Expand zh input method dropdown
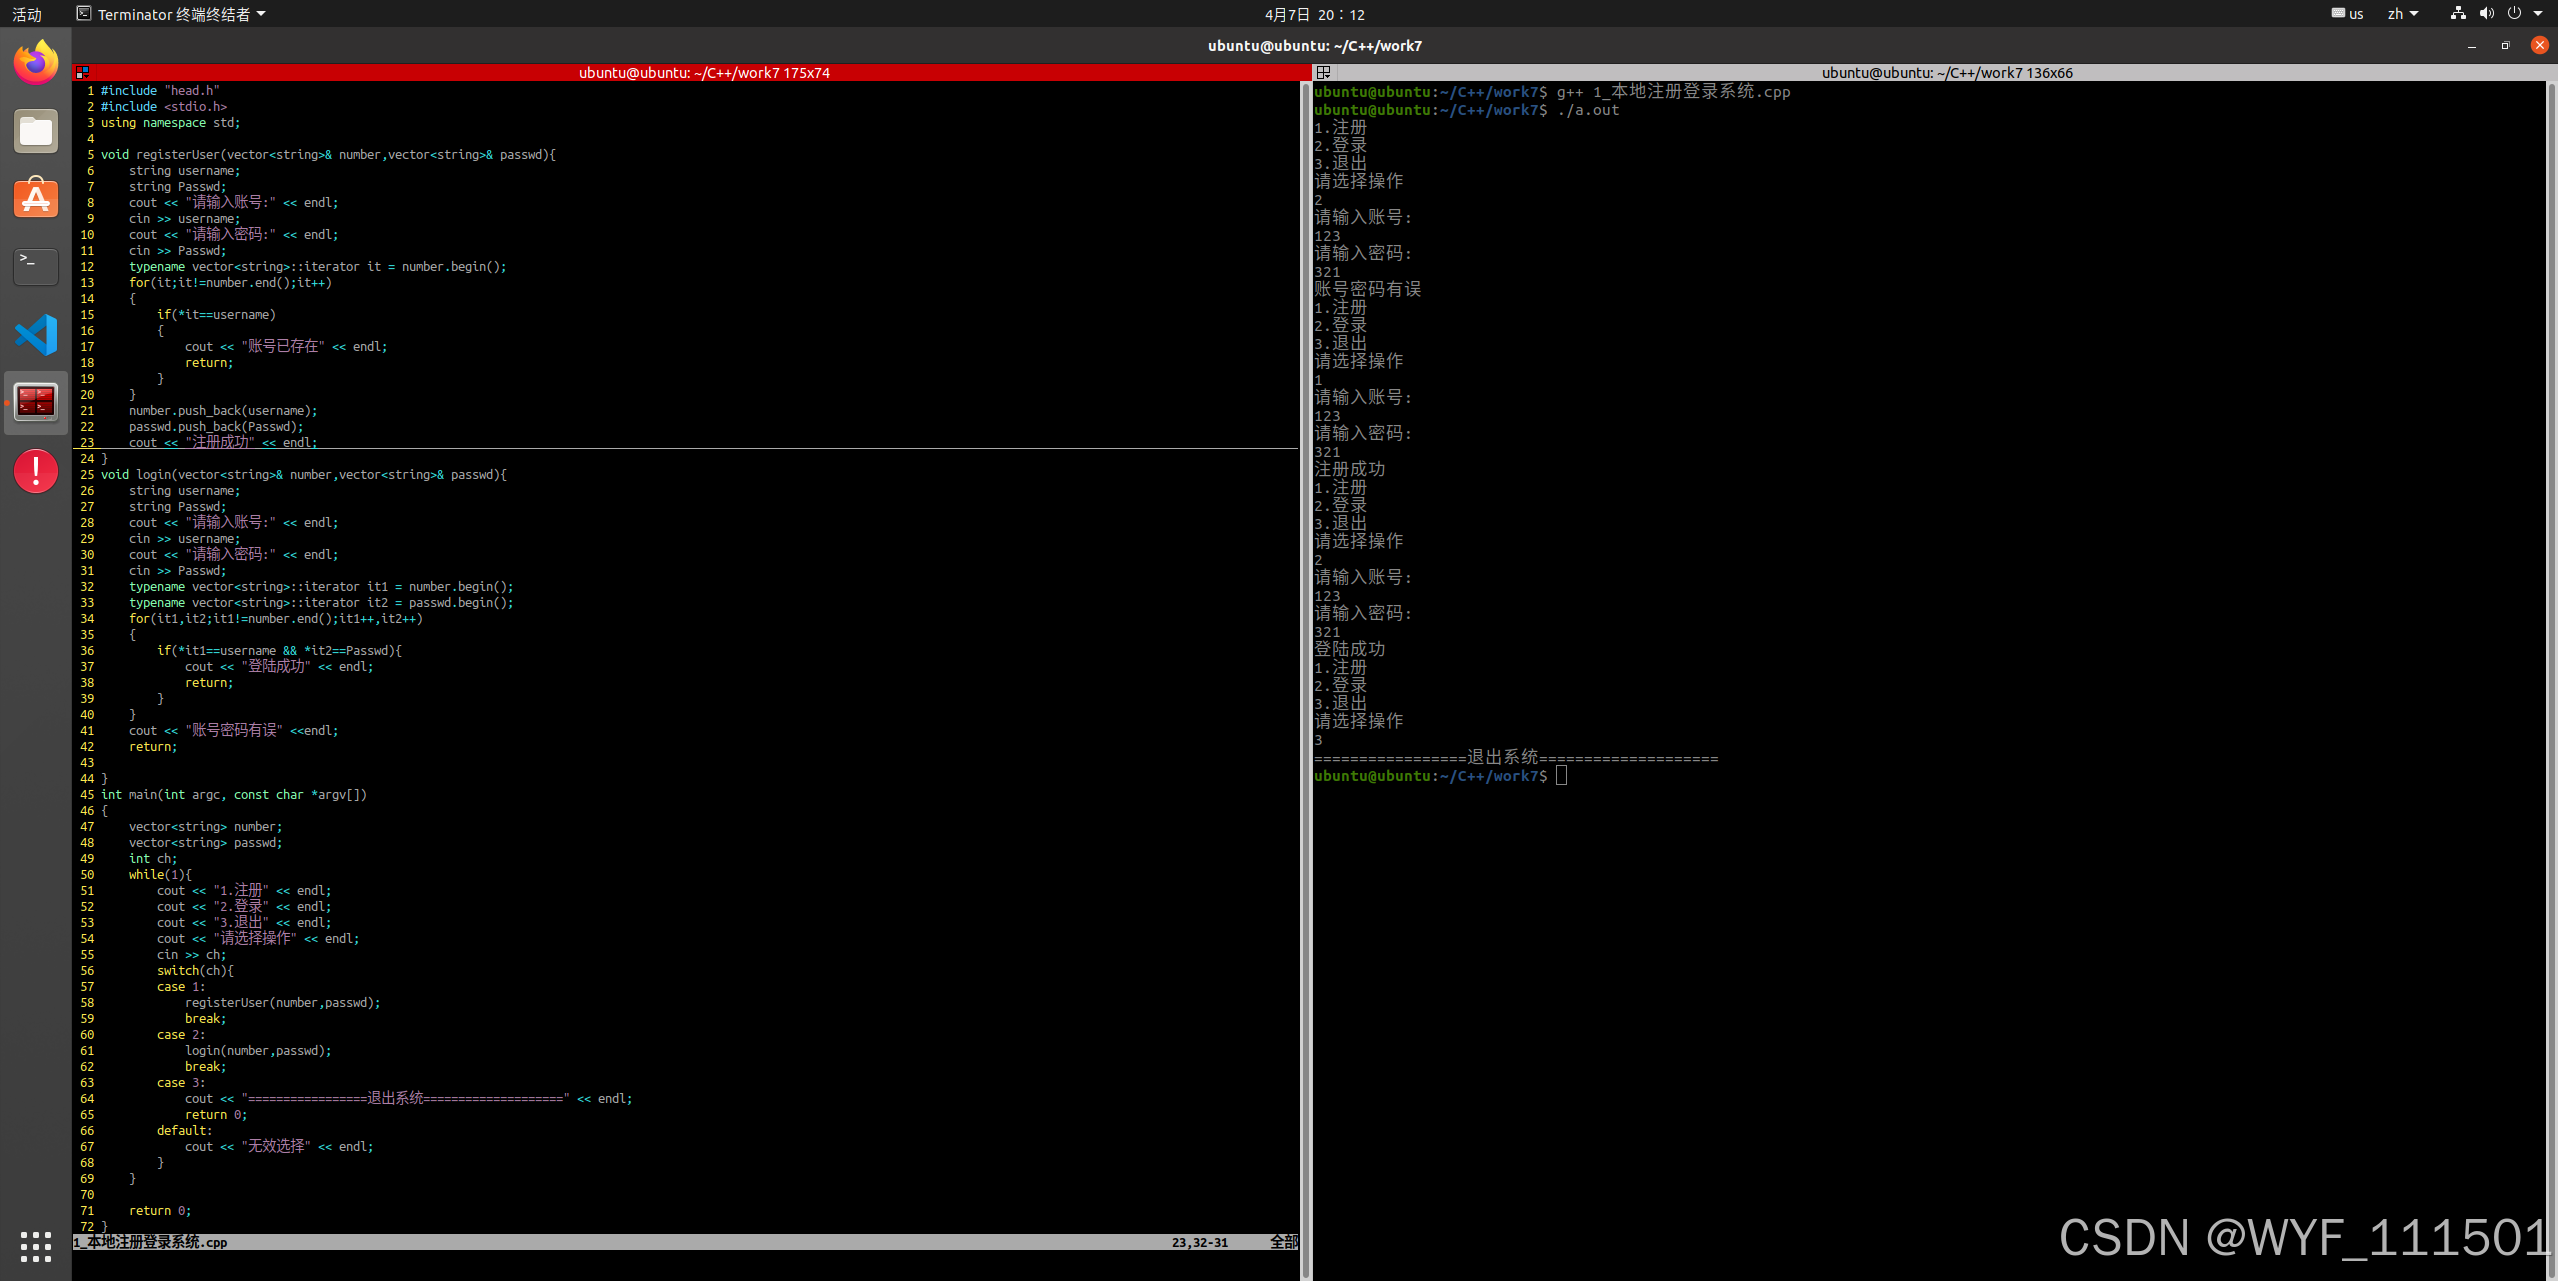 [x=2402, y=14]
